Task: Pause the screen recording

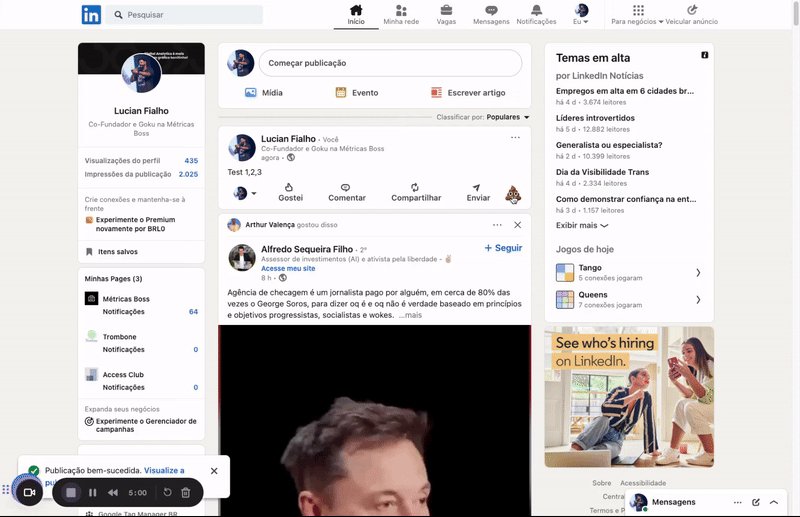Action: 92,493
